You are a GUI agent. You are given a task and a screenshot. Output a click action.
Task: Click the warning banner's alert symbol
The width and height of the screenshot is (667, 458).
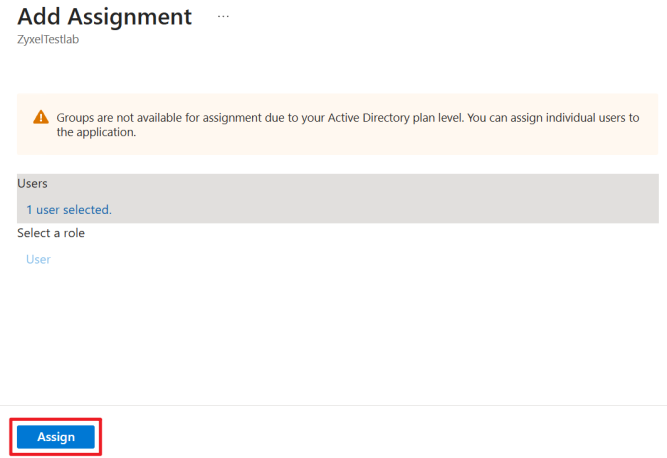click(x=40, y=118)
